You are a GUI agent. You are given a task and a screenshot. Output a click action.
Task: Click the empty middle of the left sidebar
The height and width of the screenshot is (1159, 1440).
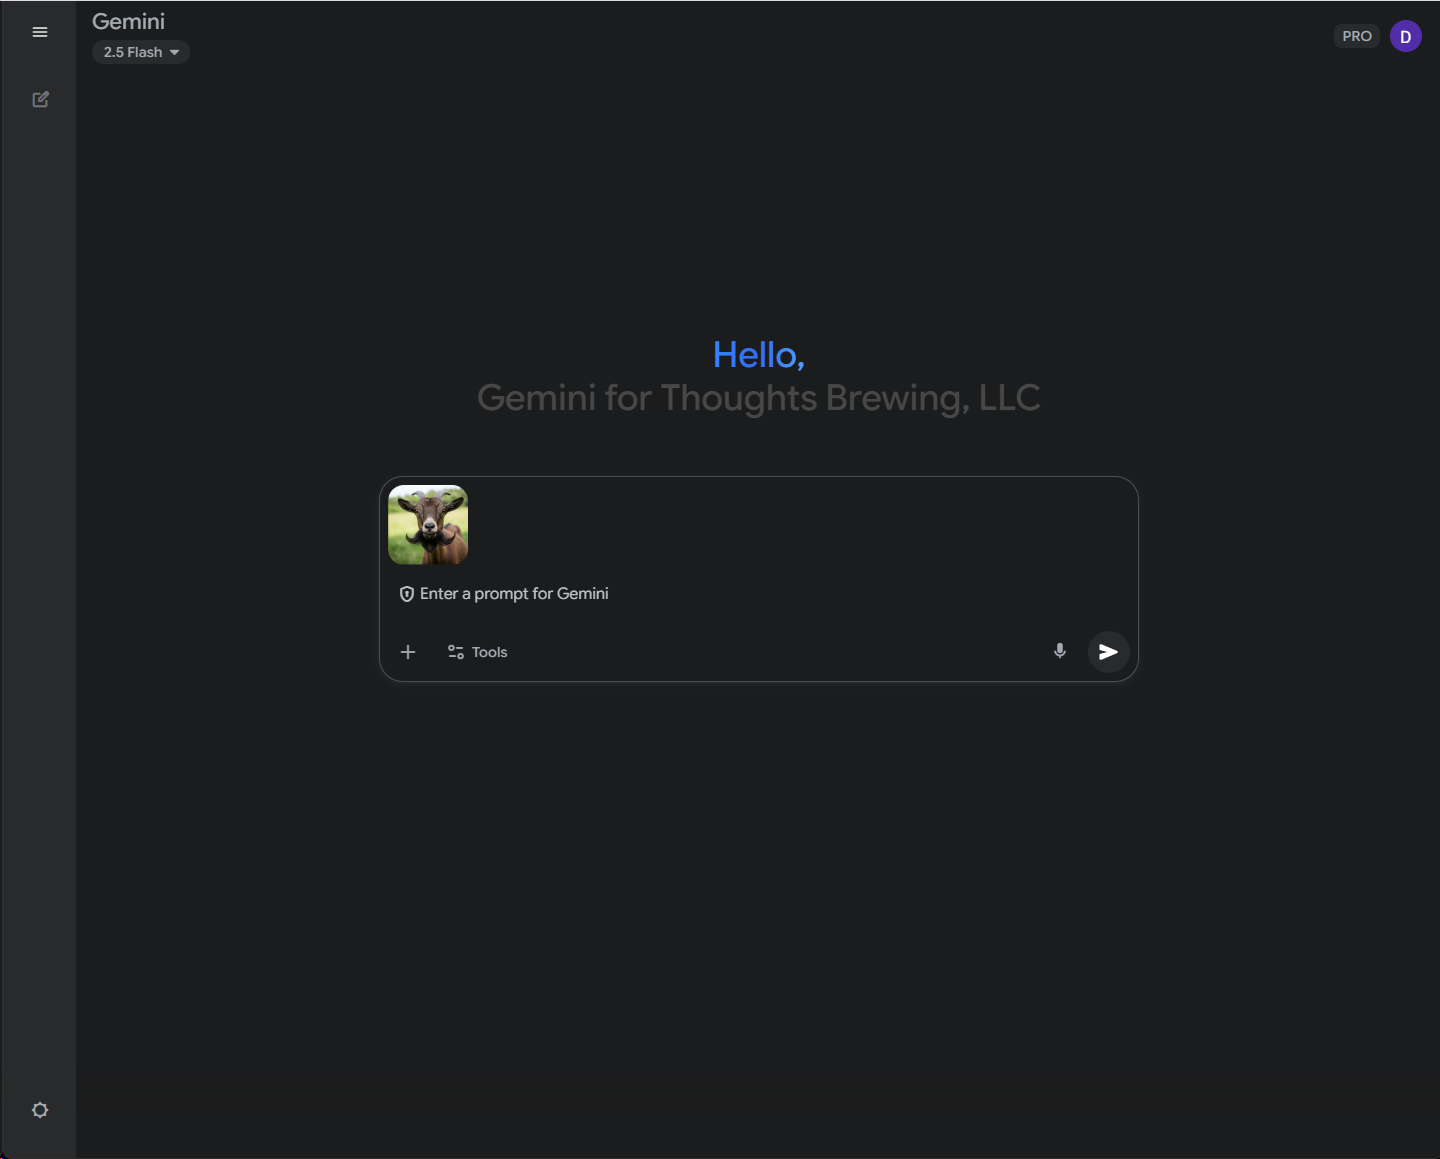(39, 600)
